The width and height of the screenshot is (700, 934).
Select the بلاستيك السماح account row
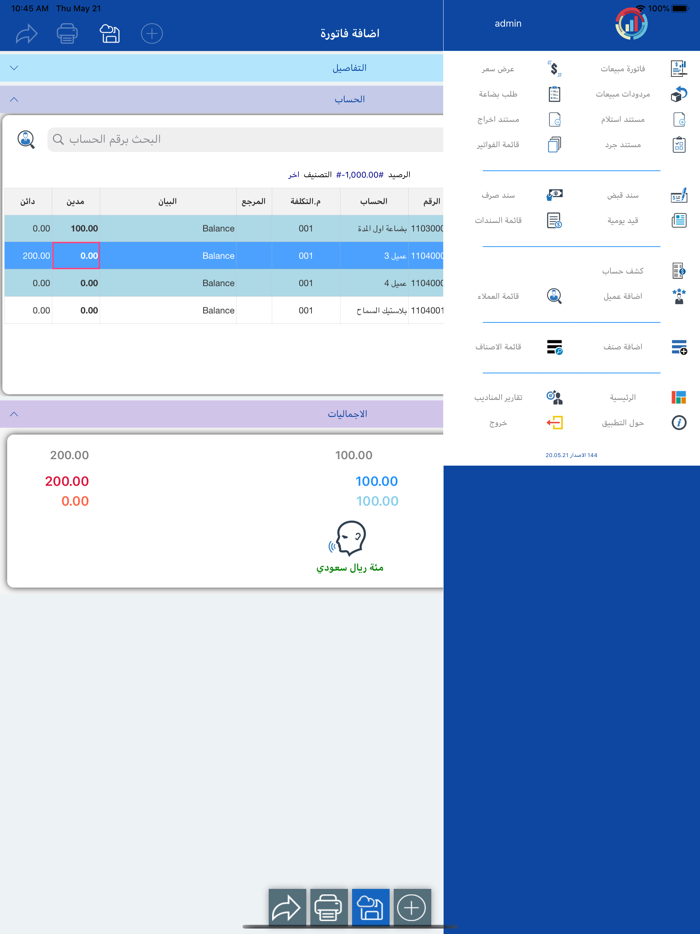pyautogui.click(x=224, y=310)
